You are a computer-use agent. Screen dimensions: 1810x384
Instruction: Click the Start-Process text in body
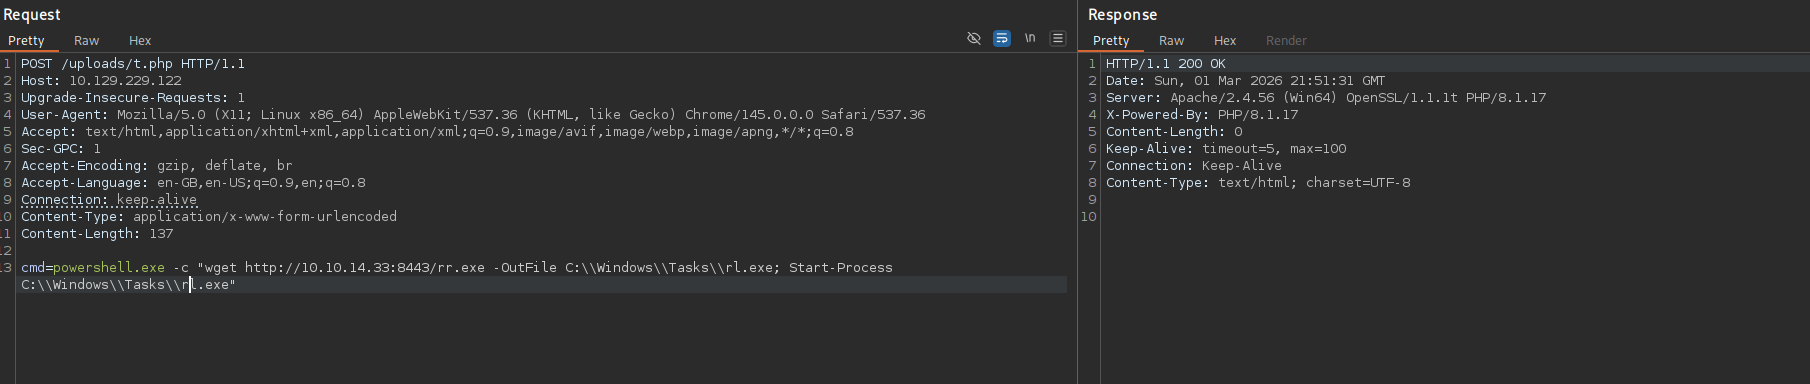(x=841, y=267)
